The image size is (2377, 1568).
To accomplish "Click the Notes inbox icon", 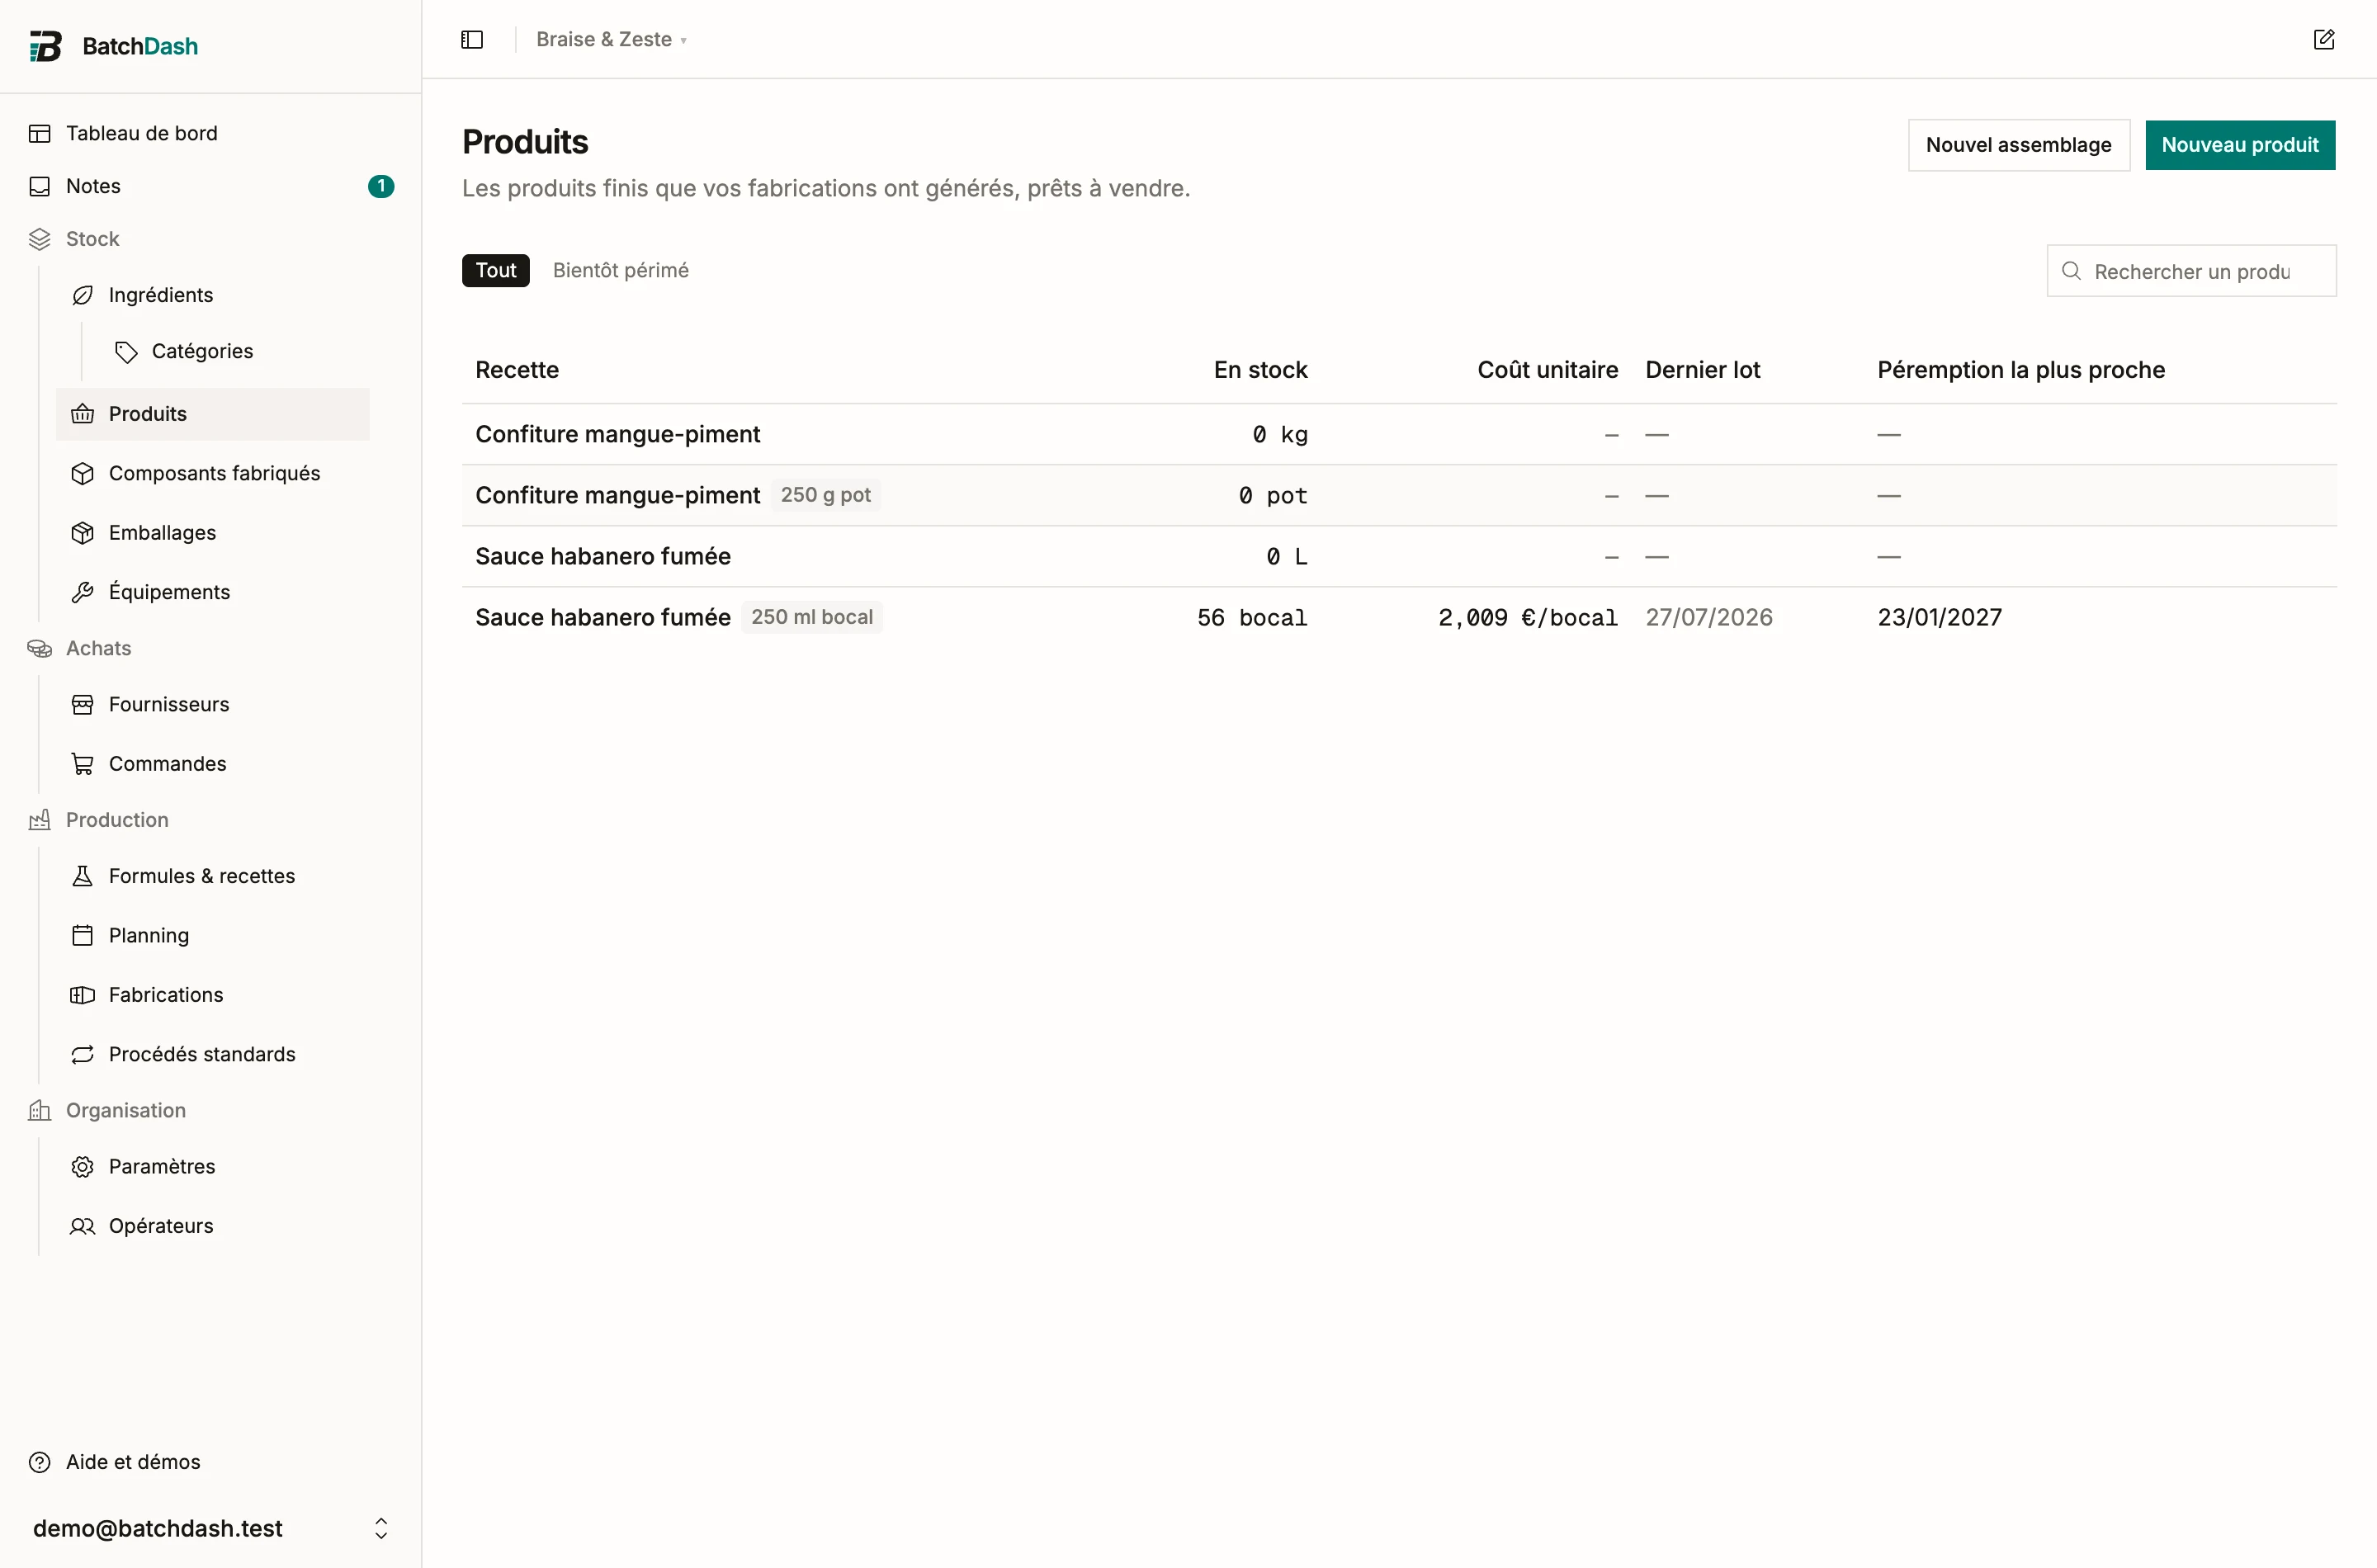I will click(40, 187).
